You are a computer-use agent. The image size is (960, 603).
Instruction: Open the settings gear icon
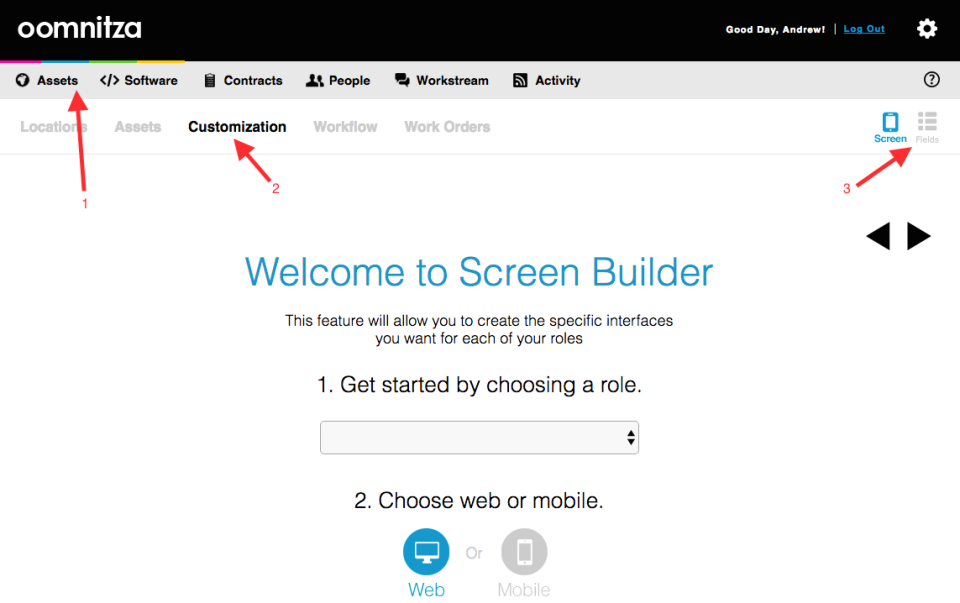(x=927, y=29)
